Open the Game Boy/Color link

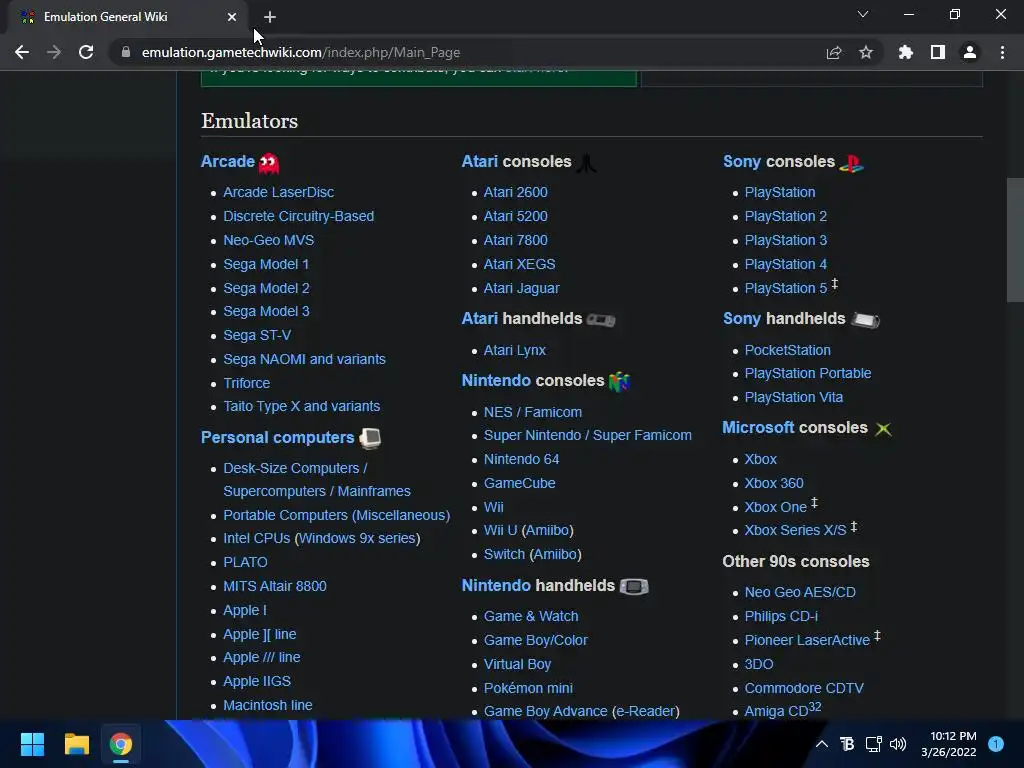click(536, 640)
